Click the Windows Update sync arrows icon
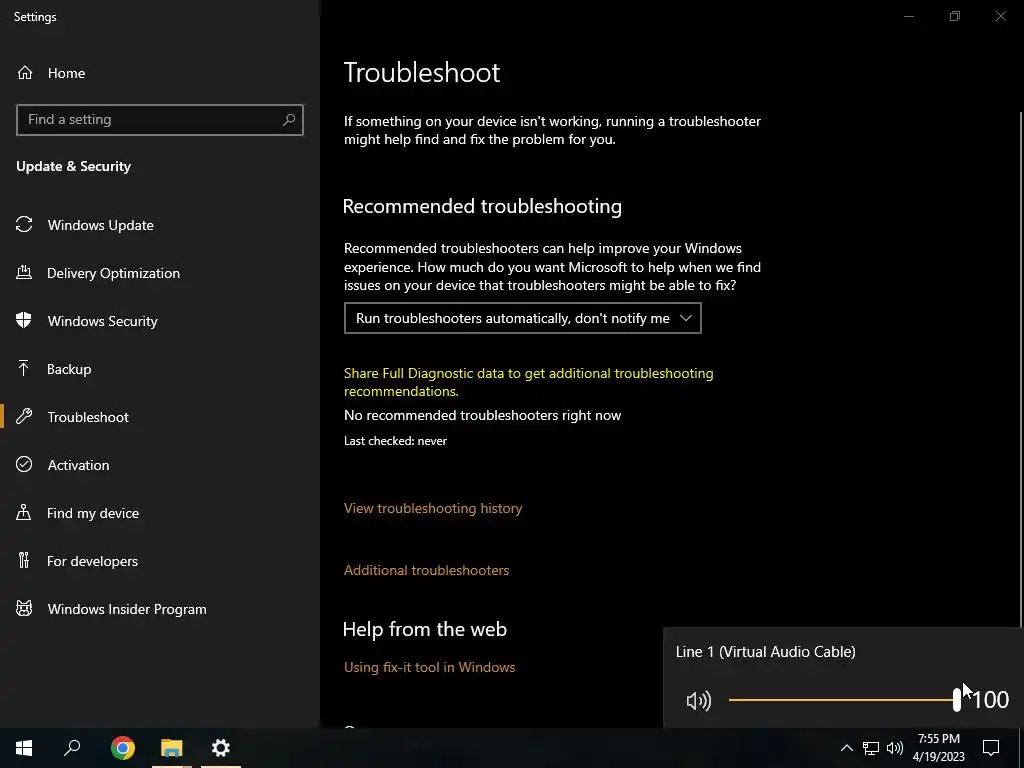The image size is (1024, 768). coord(24,225)
